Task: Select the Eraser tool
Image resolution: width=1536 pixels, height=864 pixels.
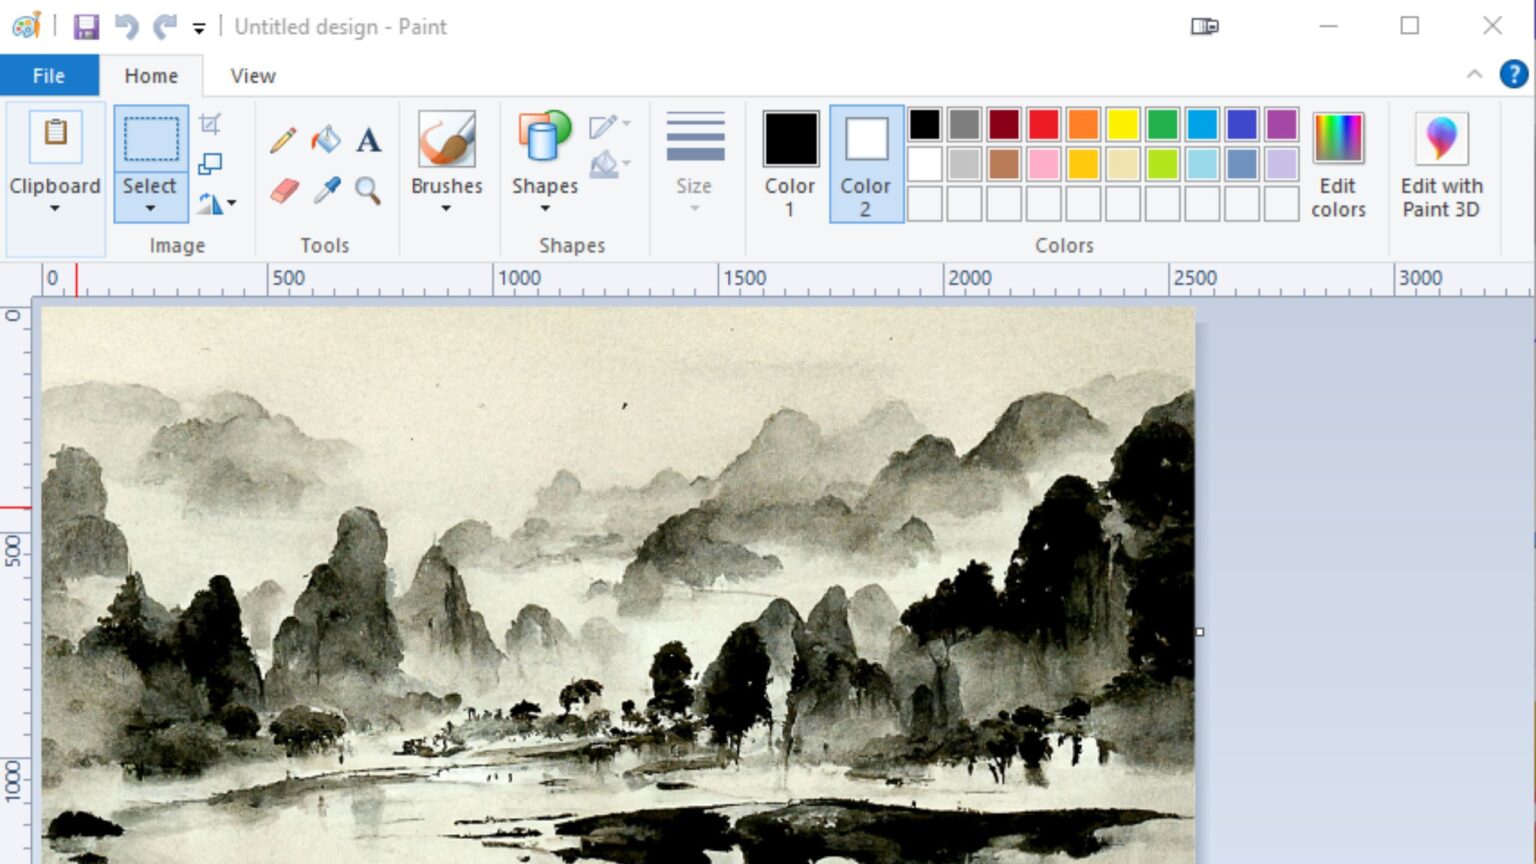Action: [x=283, y=192]
